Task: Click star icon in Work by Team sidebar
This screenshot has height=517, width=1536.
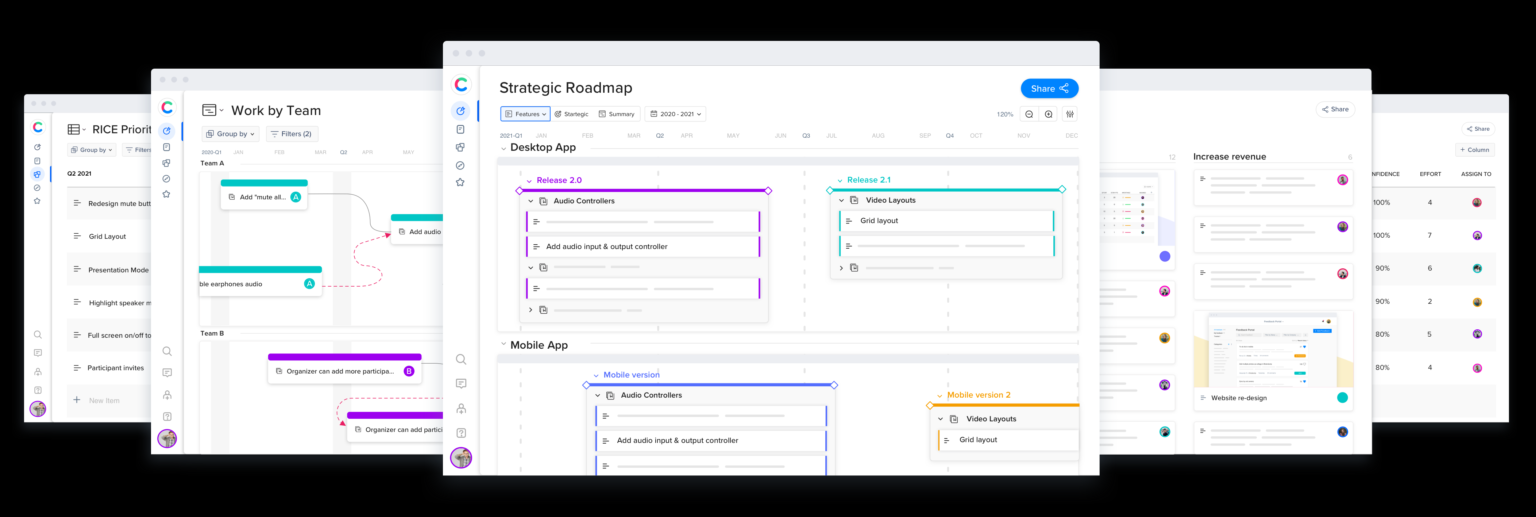Action: click(x=167, y=194)
